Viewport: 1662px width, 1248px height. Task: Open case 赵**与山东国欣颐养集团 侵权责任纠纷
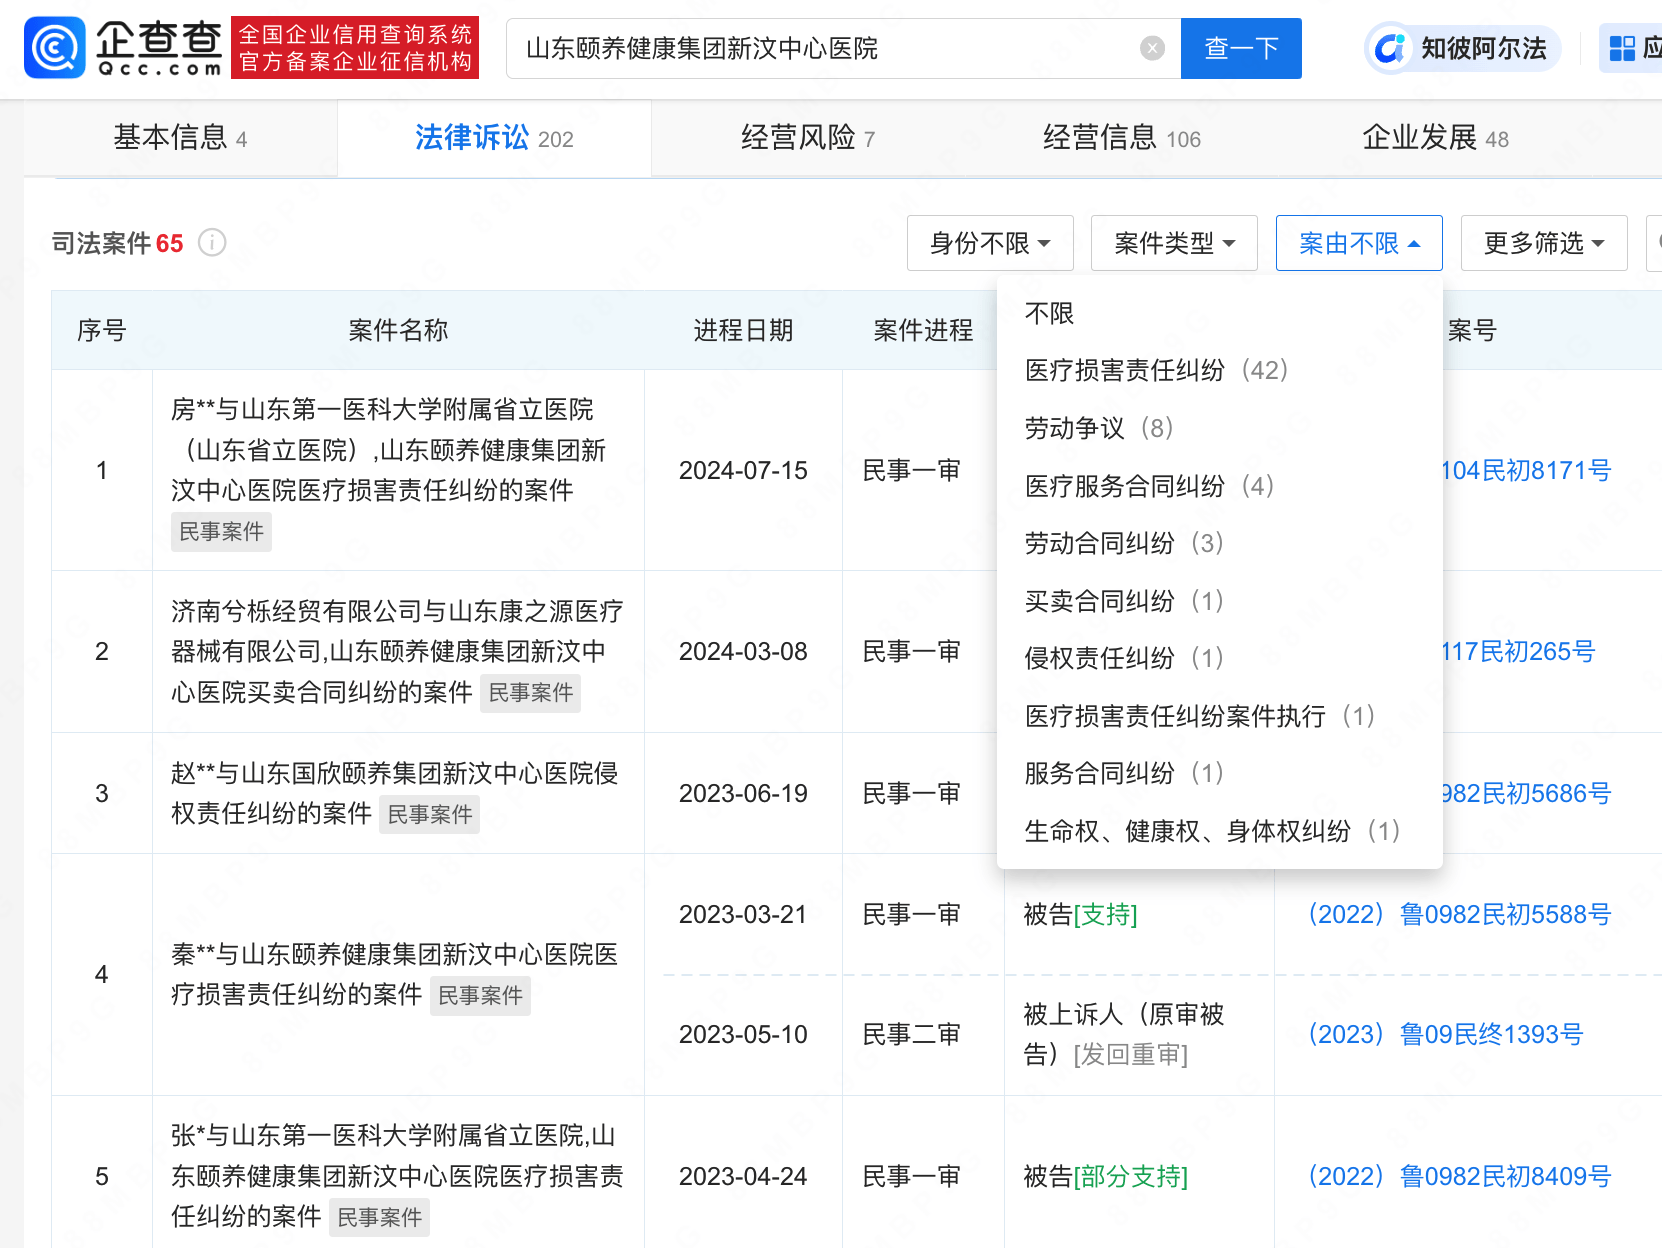click(394, 793)
